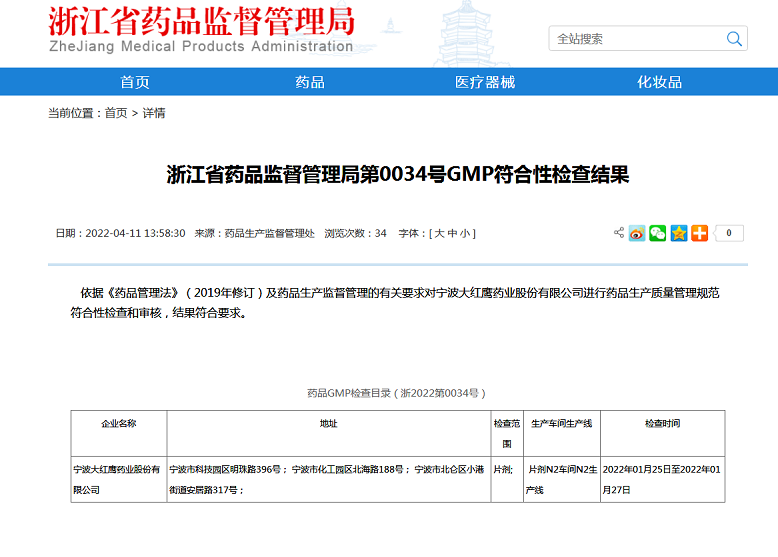The height and width of the screenshot is (557, 778).
Task: Click the 浙江省药品监督管理局 header logo
Action: 201,30
